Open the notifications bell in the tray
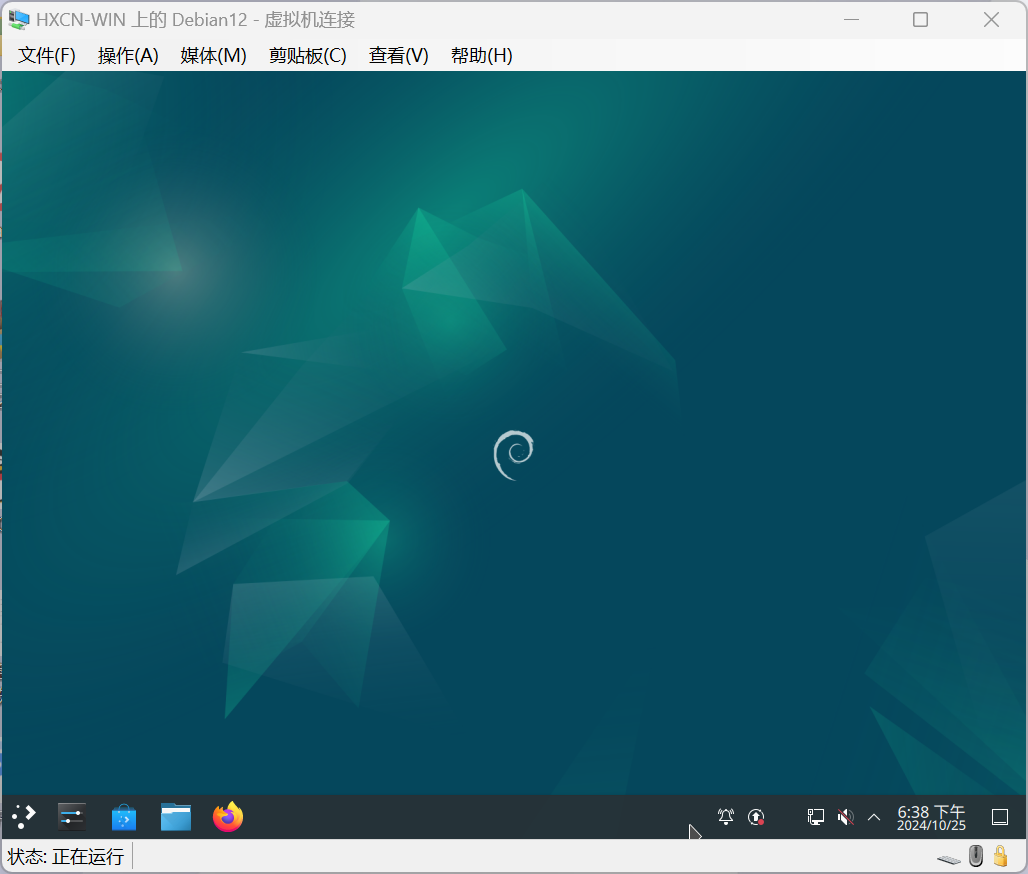 [x=726, y=817]
